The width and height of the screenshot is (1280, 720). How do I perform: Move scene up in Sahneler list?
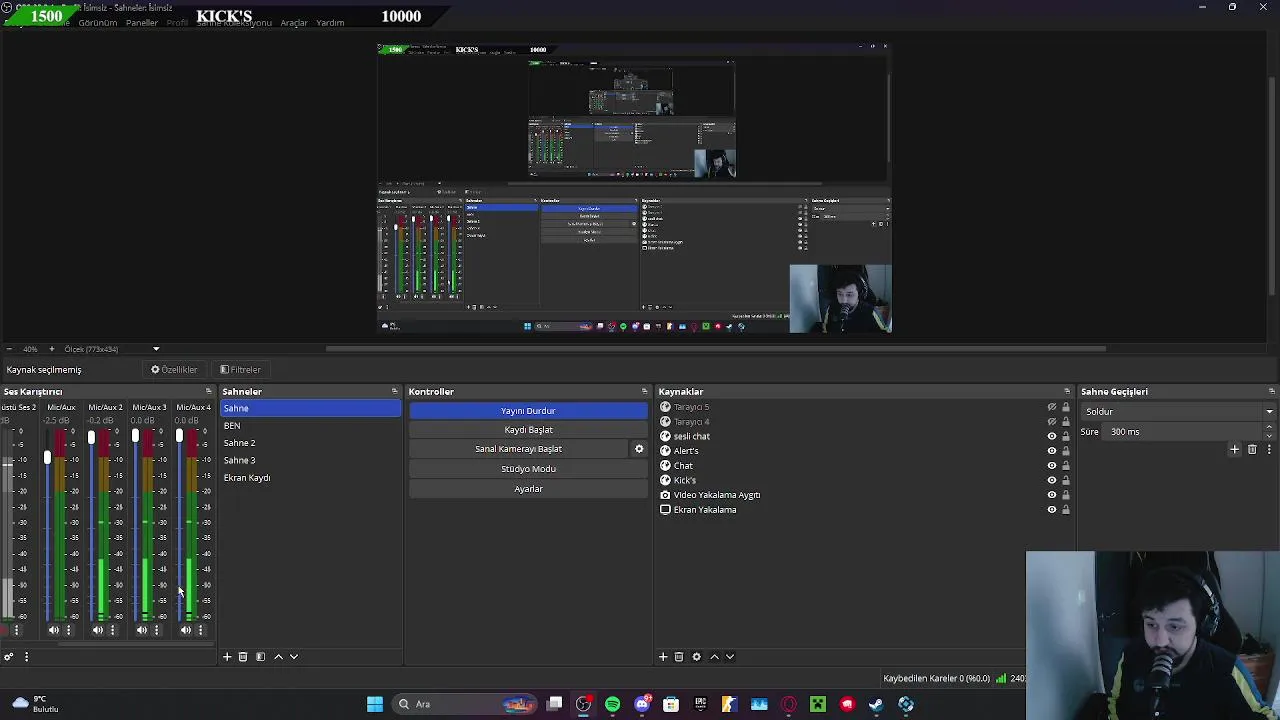pos(278,657)
